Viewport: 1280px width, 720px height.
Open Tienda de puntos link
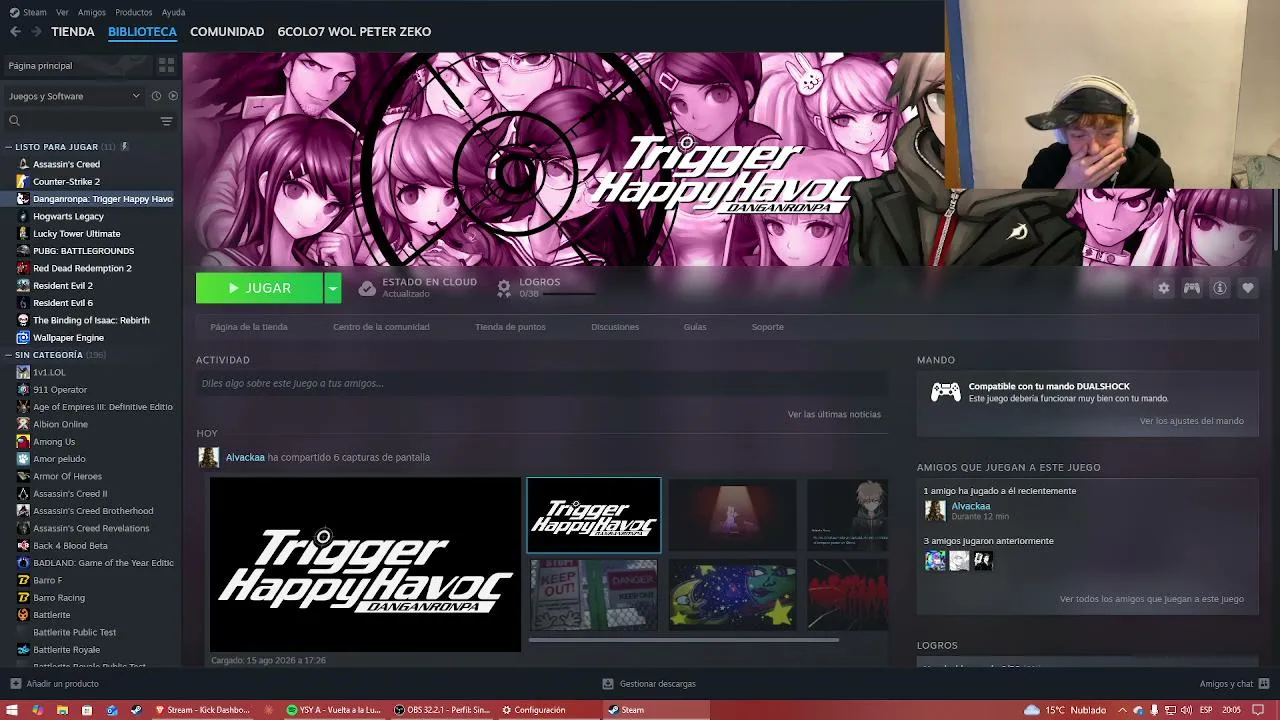coord(510,327)
